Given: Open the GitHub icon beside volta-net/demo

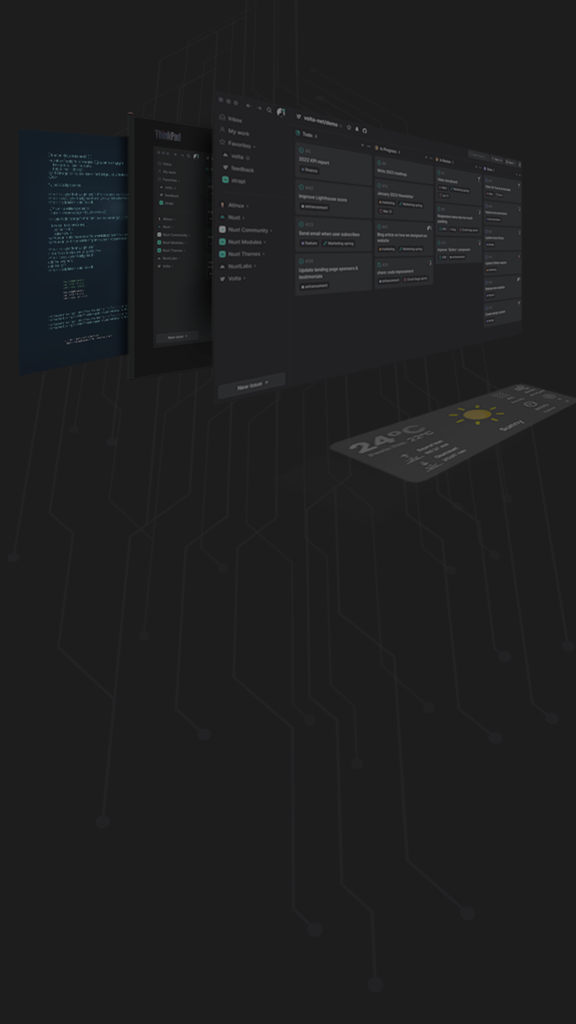Looking at the screenshot, I should pyautogui.click(x=364, y=130).
